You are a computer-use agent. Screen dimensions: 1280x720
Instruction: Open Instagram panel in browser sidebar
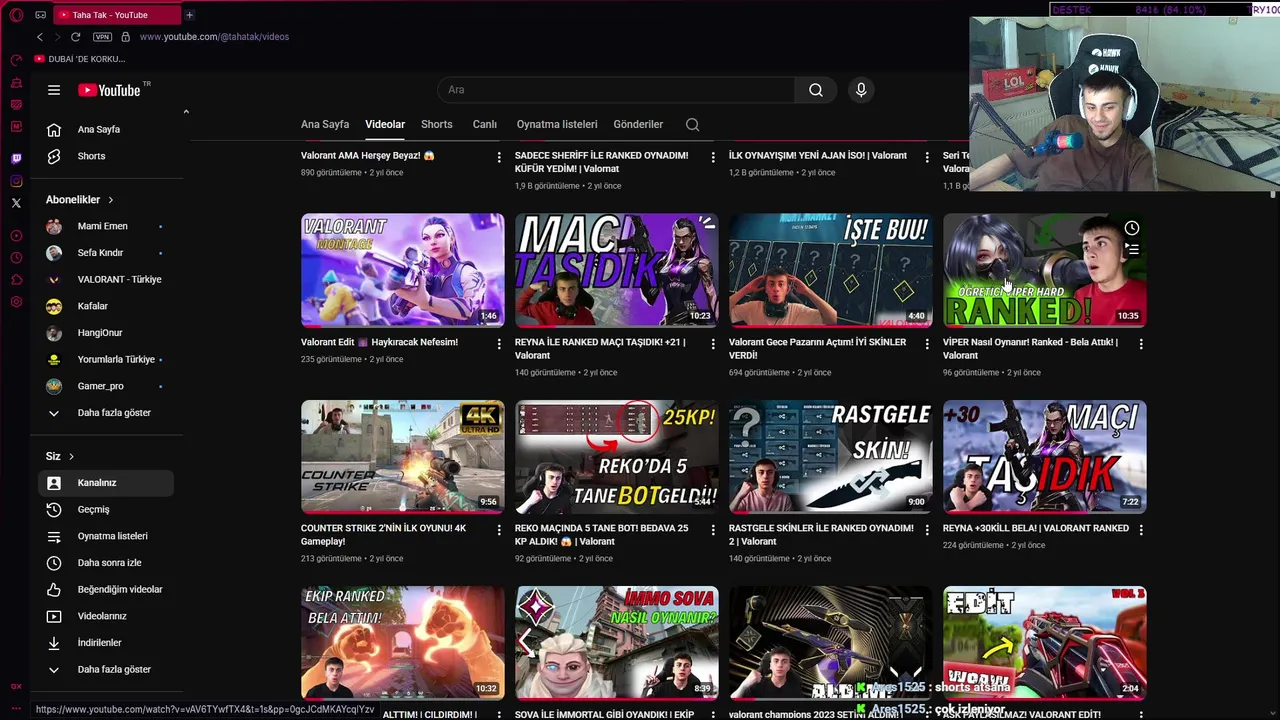16,181
